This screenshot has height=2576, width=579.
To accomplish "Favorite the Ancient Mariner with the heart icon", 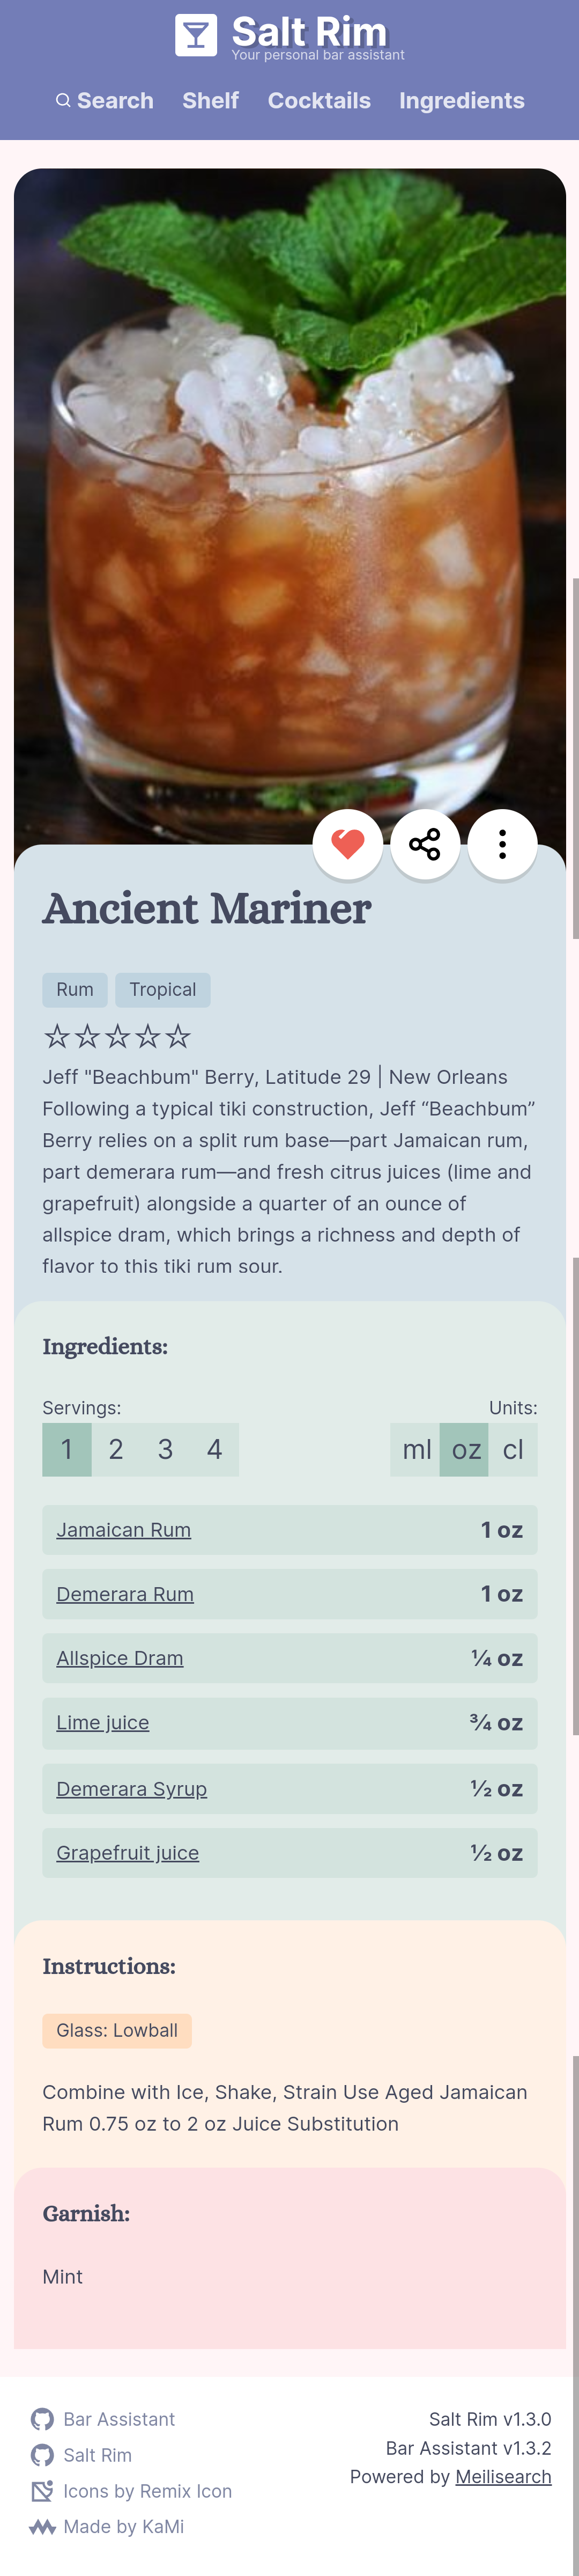I will point(348,845).
